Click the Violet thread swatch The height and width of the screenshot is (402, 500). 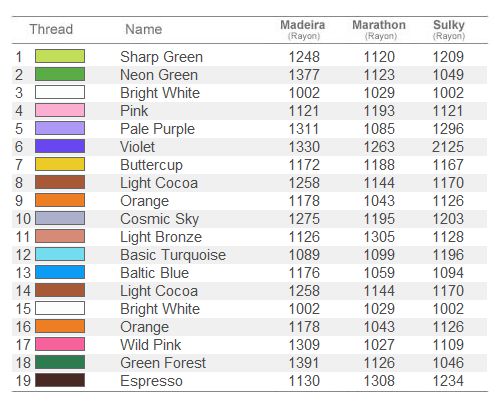coord(60,146)
